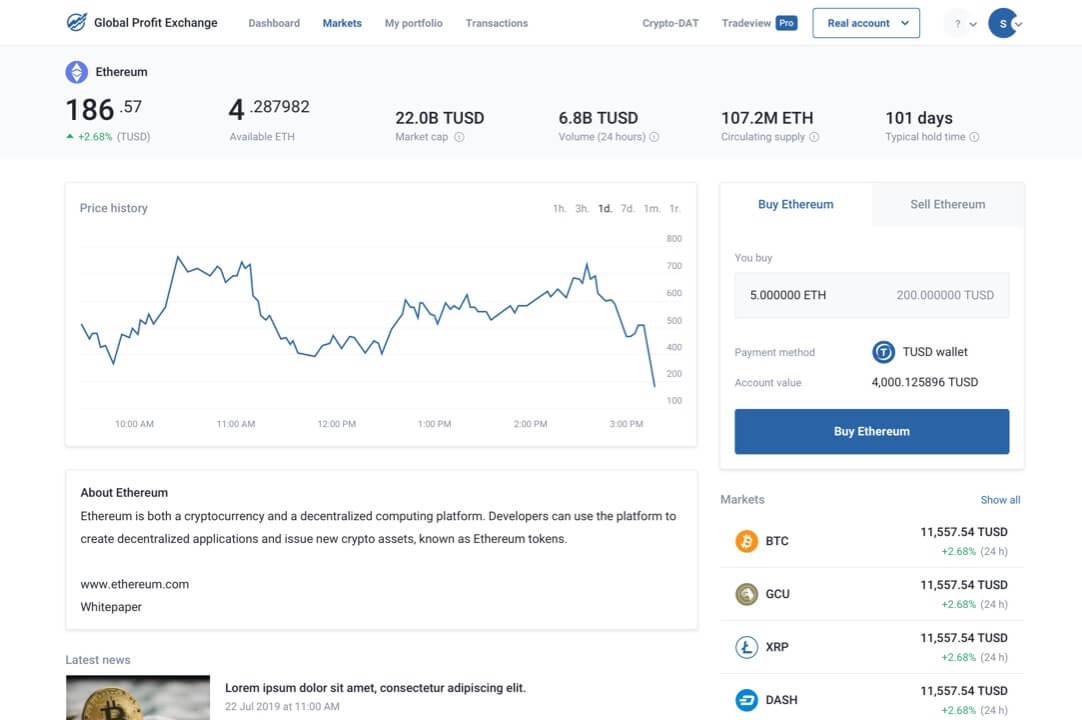The height and width of the screenshot is (720, 1082).
Task: Open the Markets nav item
Action: [x=342, y=23]
